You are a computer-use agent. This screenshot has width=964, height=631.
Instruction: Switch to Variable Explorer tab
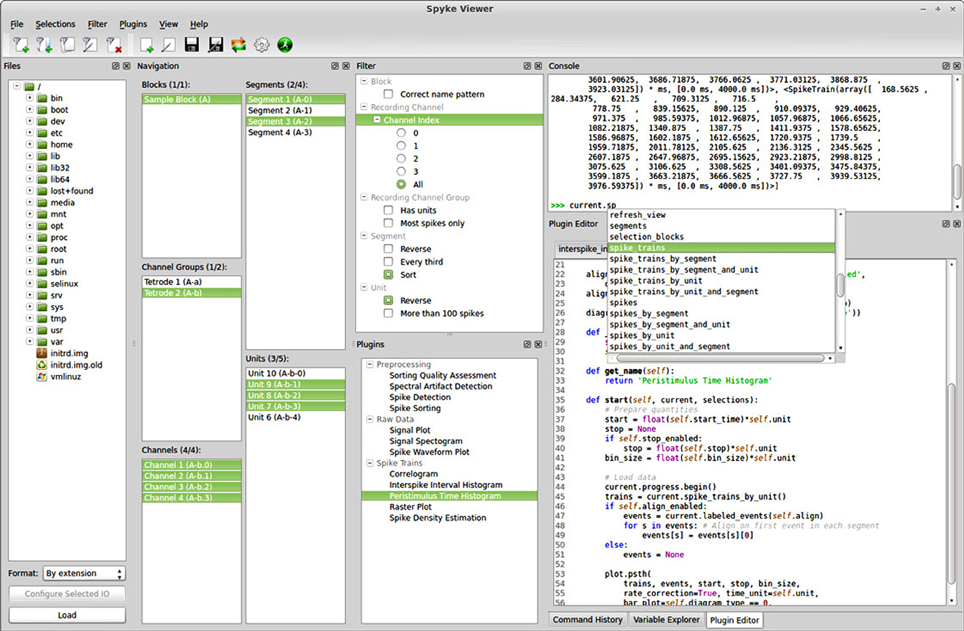click(x=666, y=620)
